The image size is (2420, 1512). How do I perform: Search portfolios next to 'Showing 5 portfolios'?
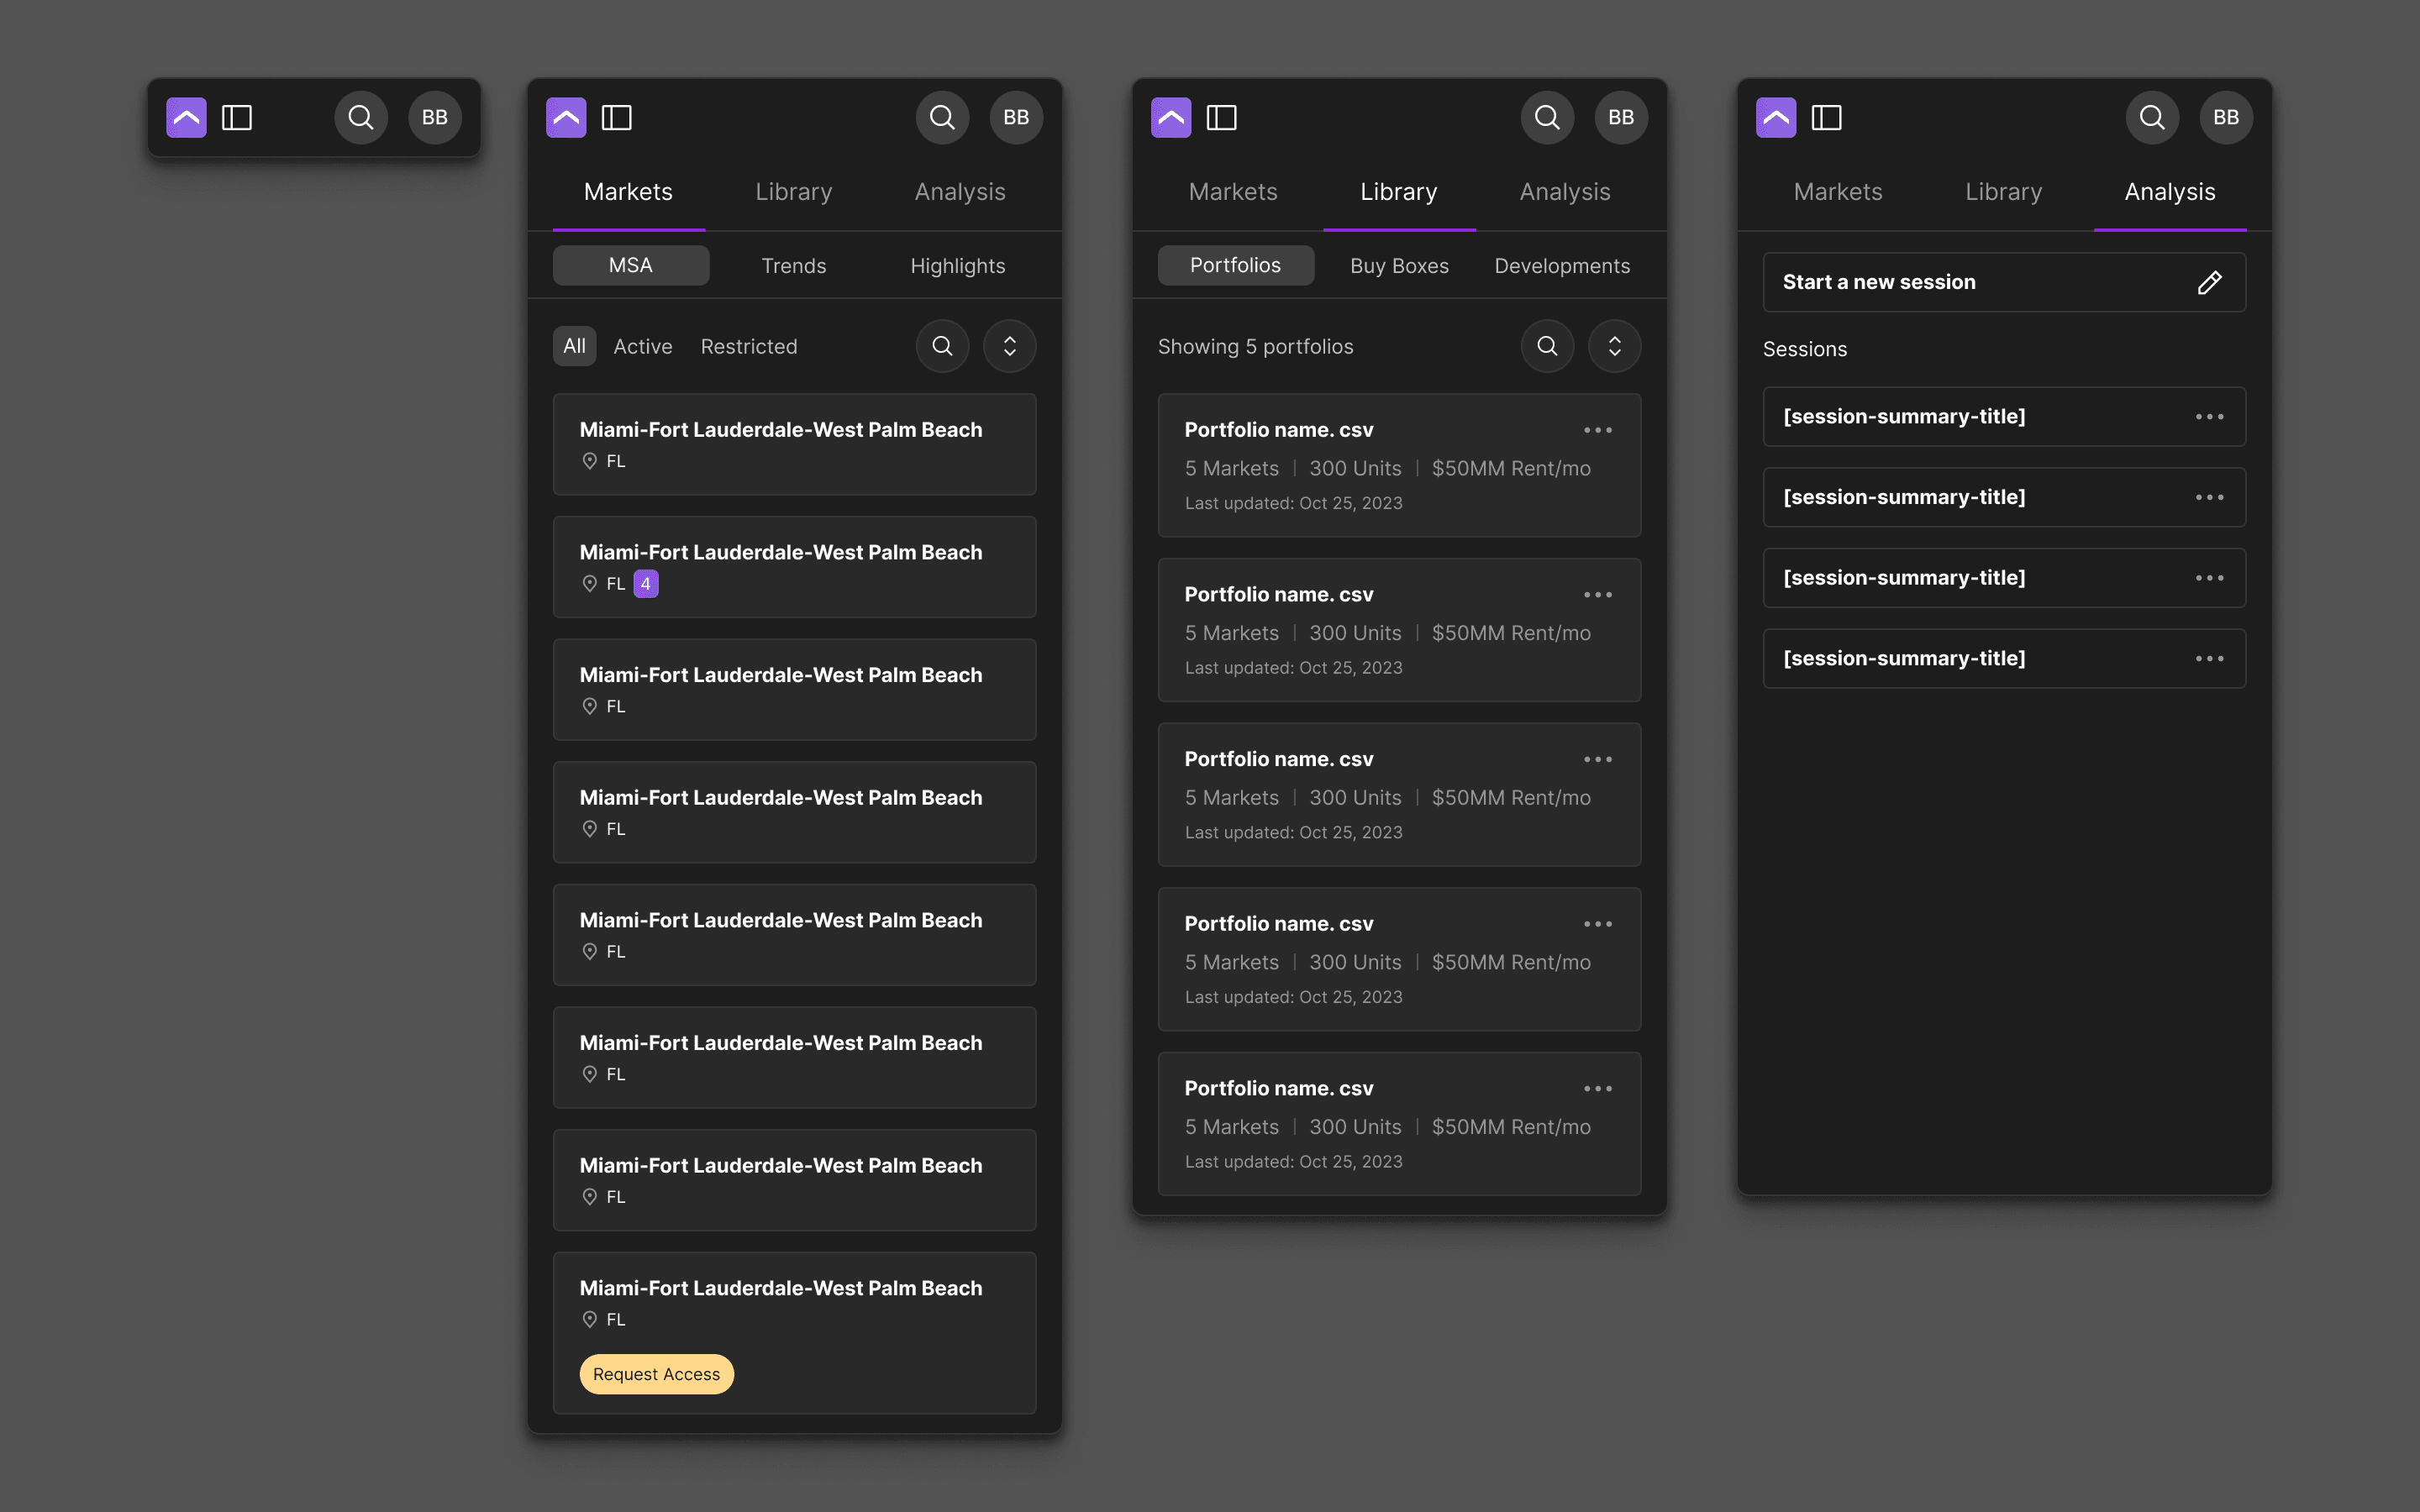pyautogui.click(x=1547, y=346)
